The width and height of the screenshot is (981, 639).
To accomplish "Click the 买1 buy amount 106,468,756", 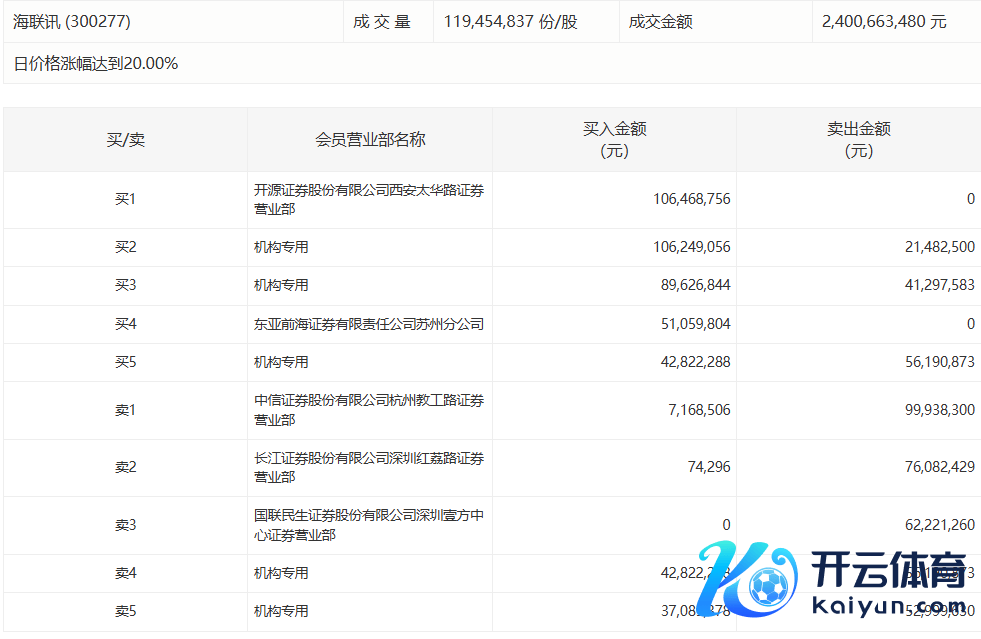I will 691,199.
